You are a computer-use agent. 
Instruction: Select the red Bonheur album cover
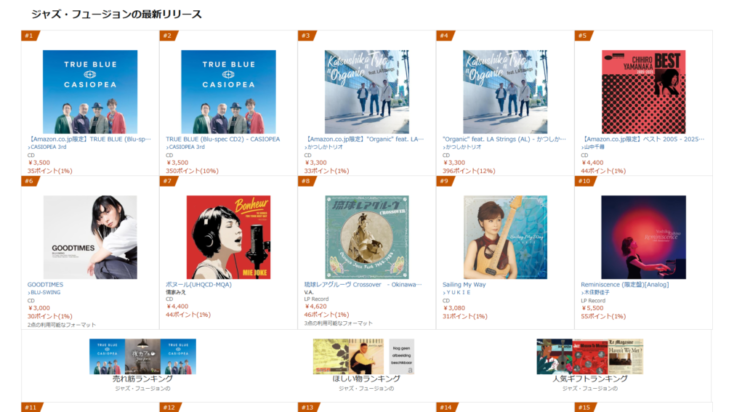click(229, 237)
